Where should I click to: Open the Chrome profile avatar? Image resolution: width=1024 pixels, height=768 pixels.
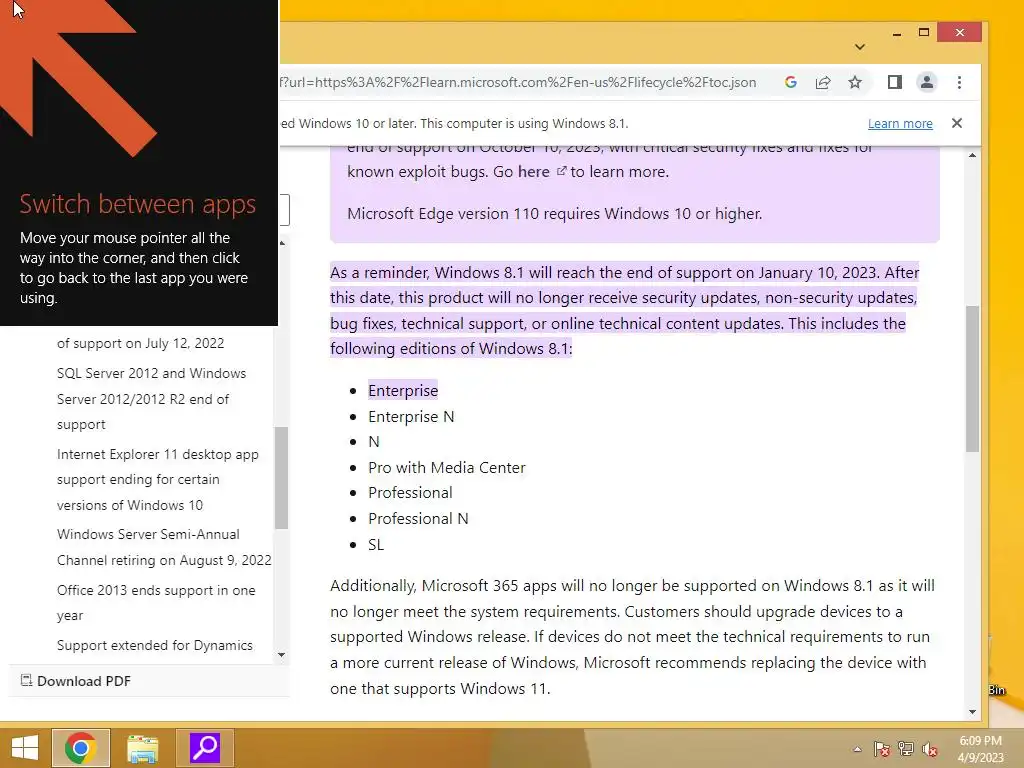coord(927,82)
